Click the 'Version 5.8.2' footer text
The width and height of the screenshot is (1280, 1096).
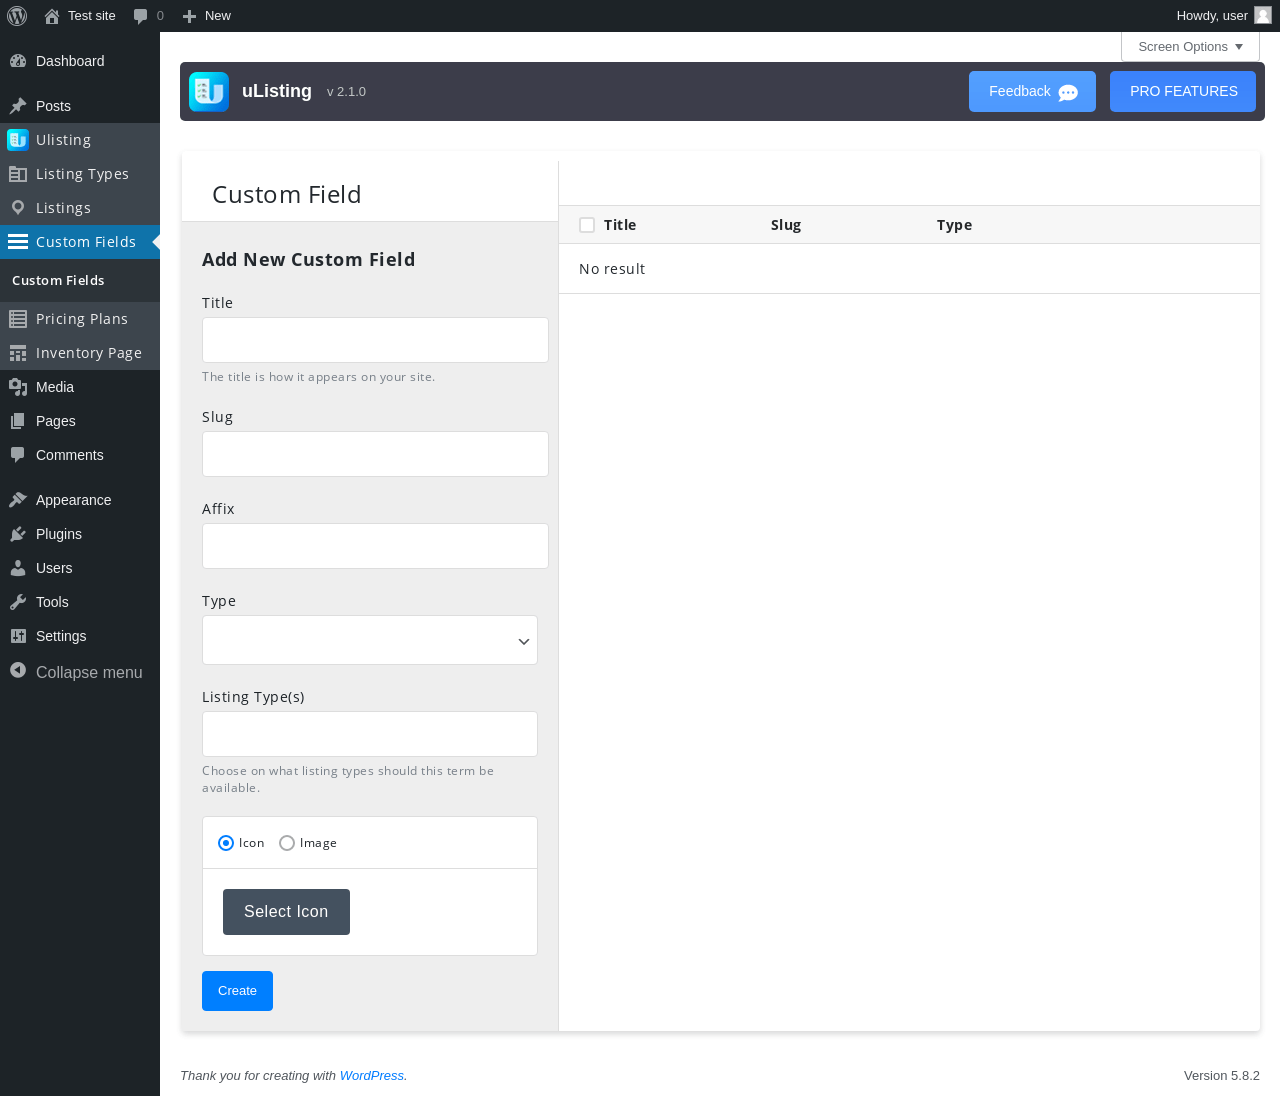click(1222, 1076)
